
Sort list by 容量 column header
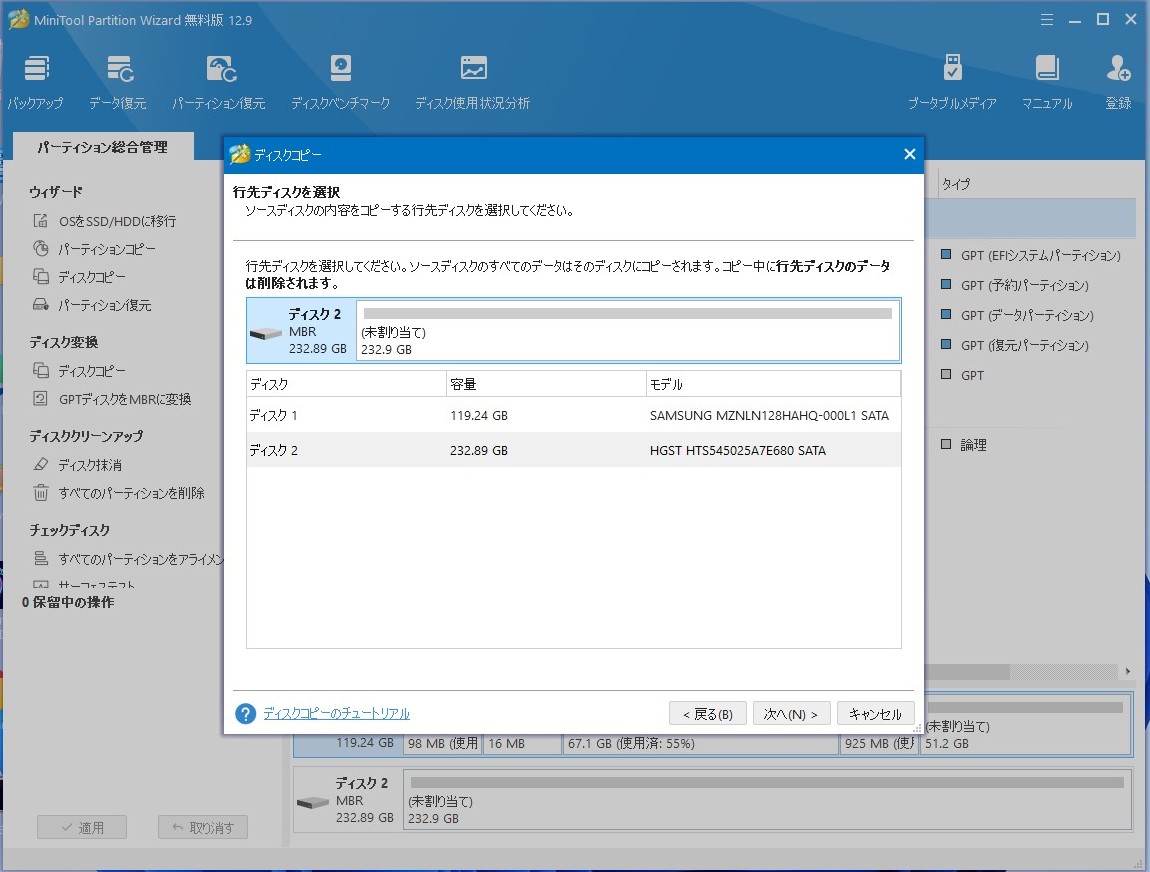click(x=545, y=384)
